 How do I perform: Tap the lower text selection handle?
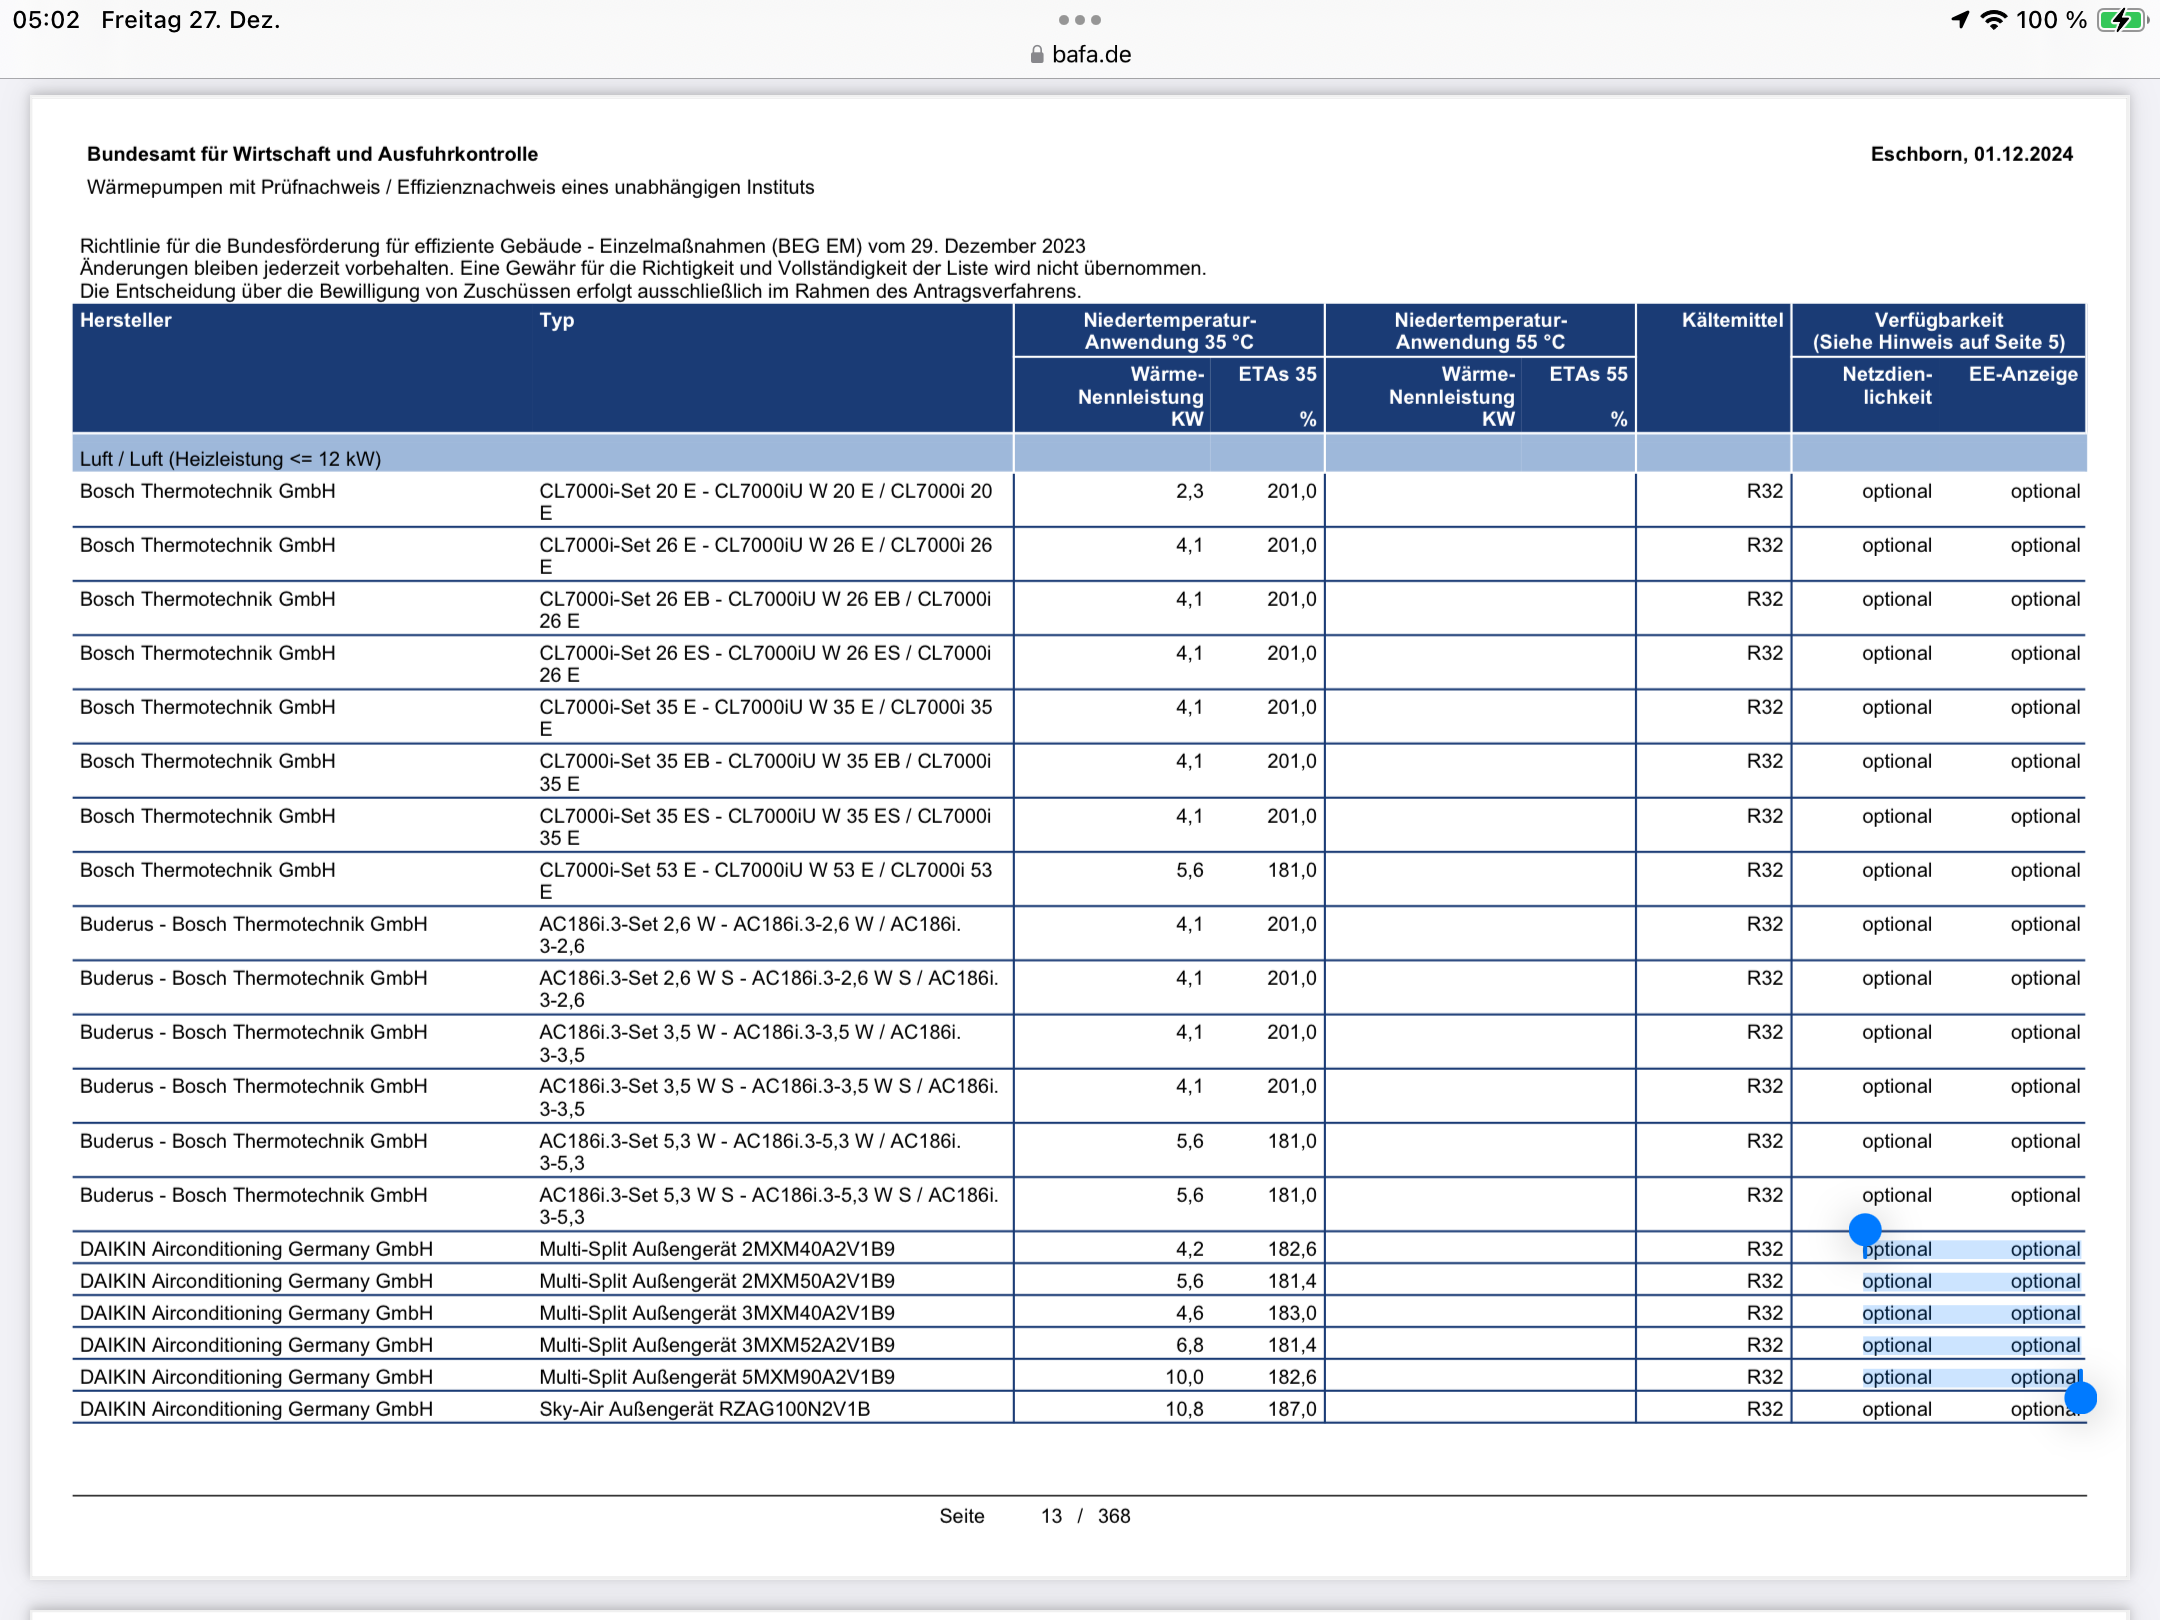click(x=2080, y=1398)
